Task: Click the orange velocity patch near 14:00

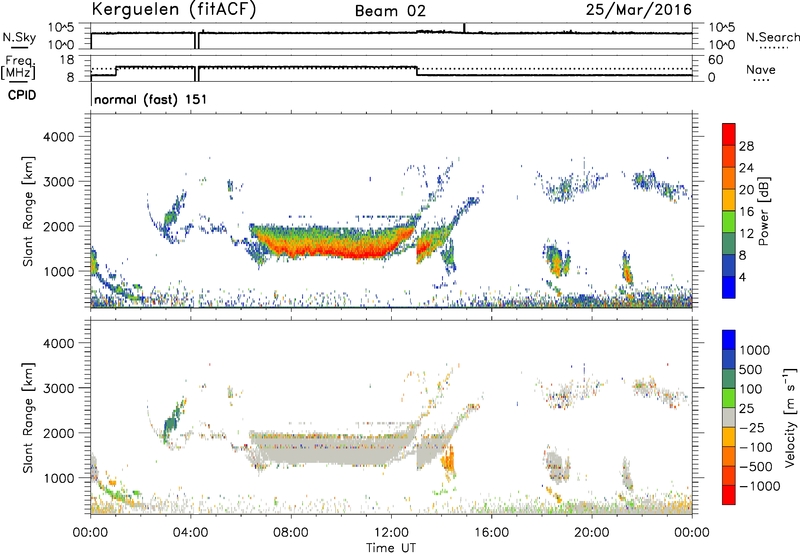Action: [x=448, y=462]
